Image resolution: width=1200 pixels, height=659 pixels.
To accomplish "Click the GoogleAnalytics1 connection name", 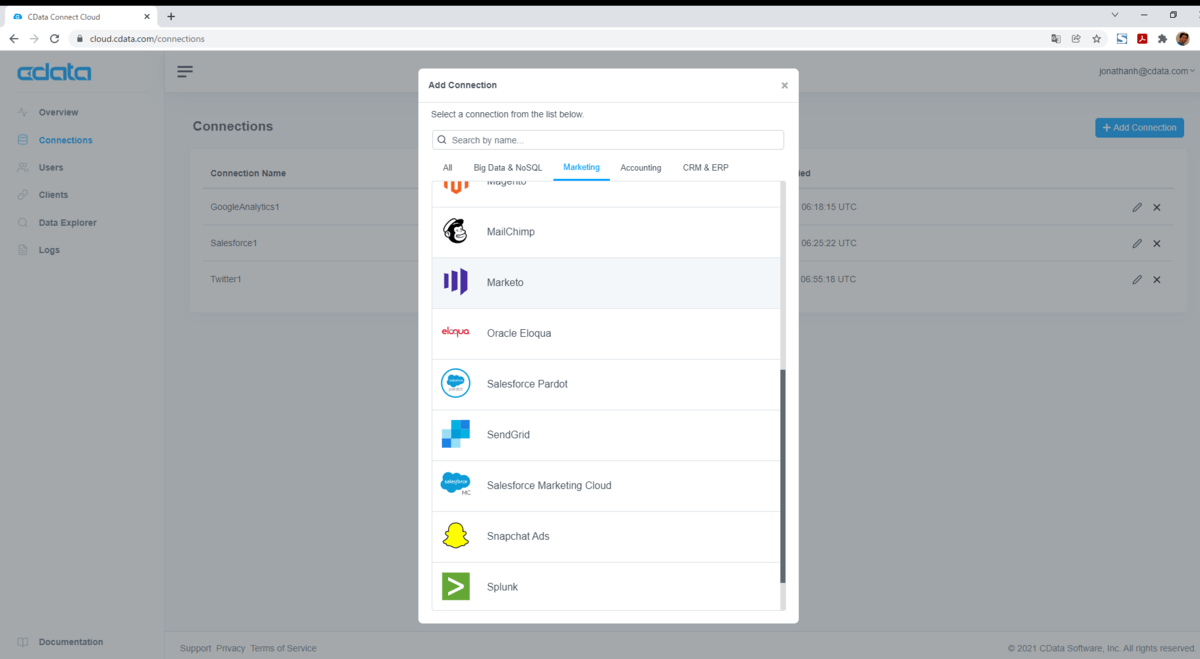I will point(244,207).
